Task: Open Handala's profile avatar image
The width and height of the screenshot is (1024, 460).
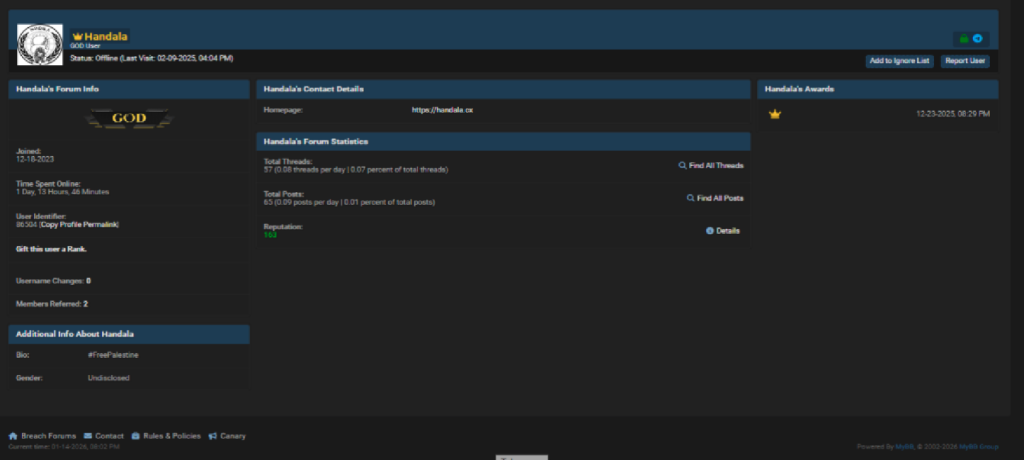Action: [40, 45]
